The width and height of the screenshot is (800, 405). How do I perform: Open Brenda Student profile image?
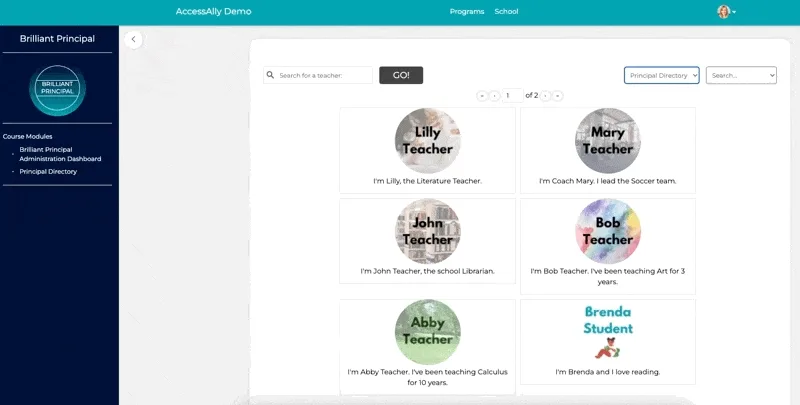(x=608, y=332)
